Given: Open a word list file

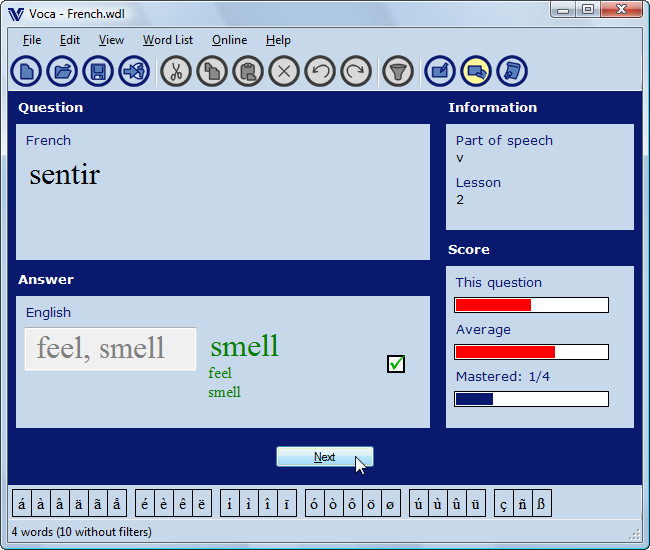Looking at the screenshot, I should click(62, 71).
